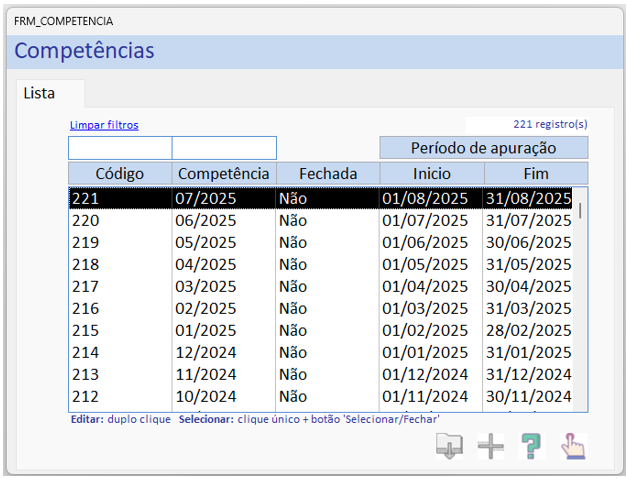Click Inicio date 01/04/2025

click(425, 286)
